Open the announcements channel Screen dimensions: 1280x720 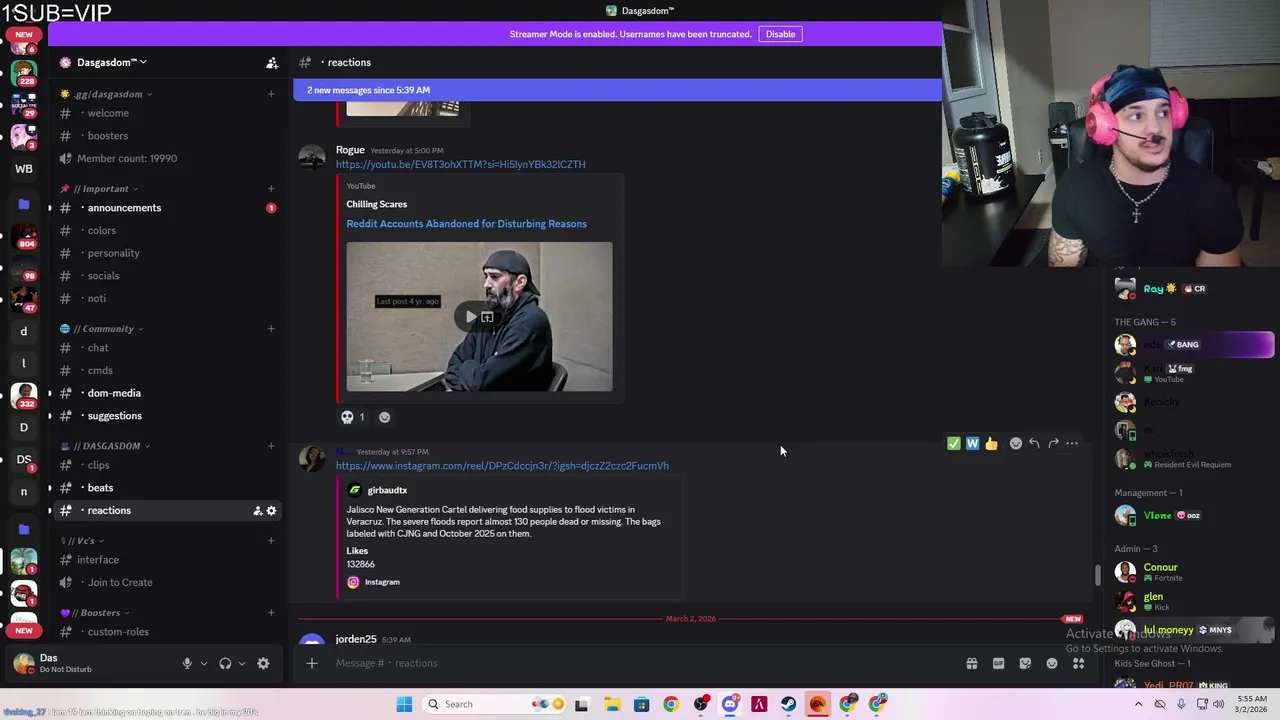(x=165, y=208)
